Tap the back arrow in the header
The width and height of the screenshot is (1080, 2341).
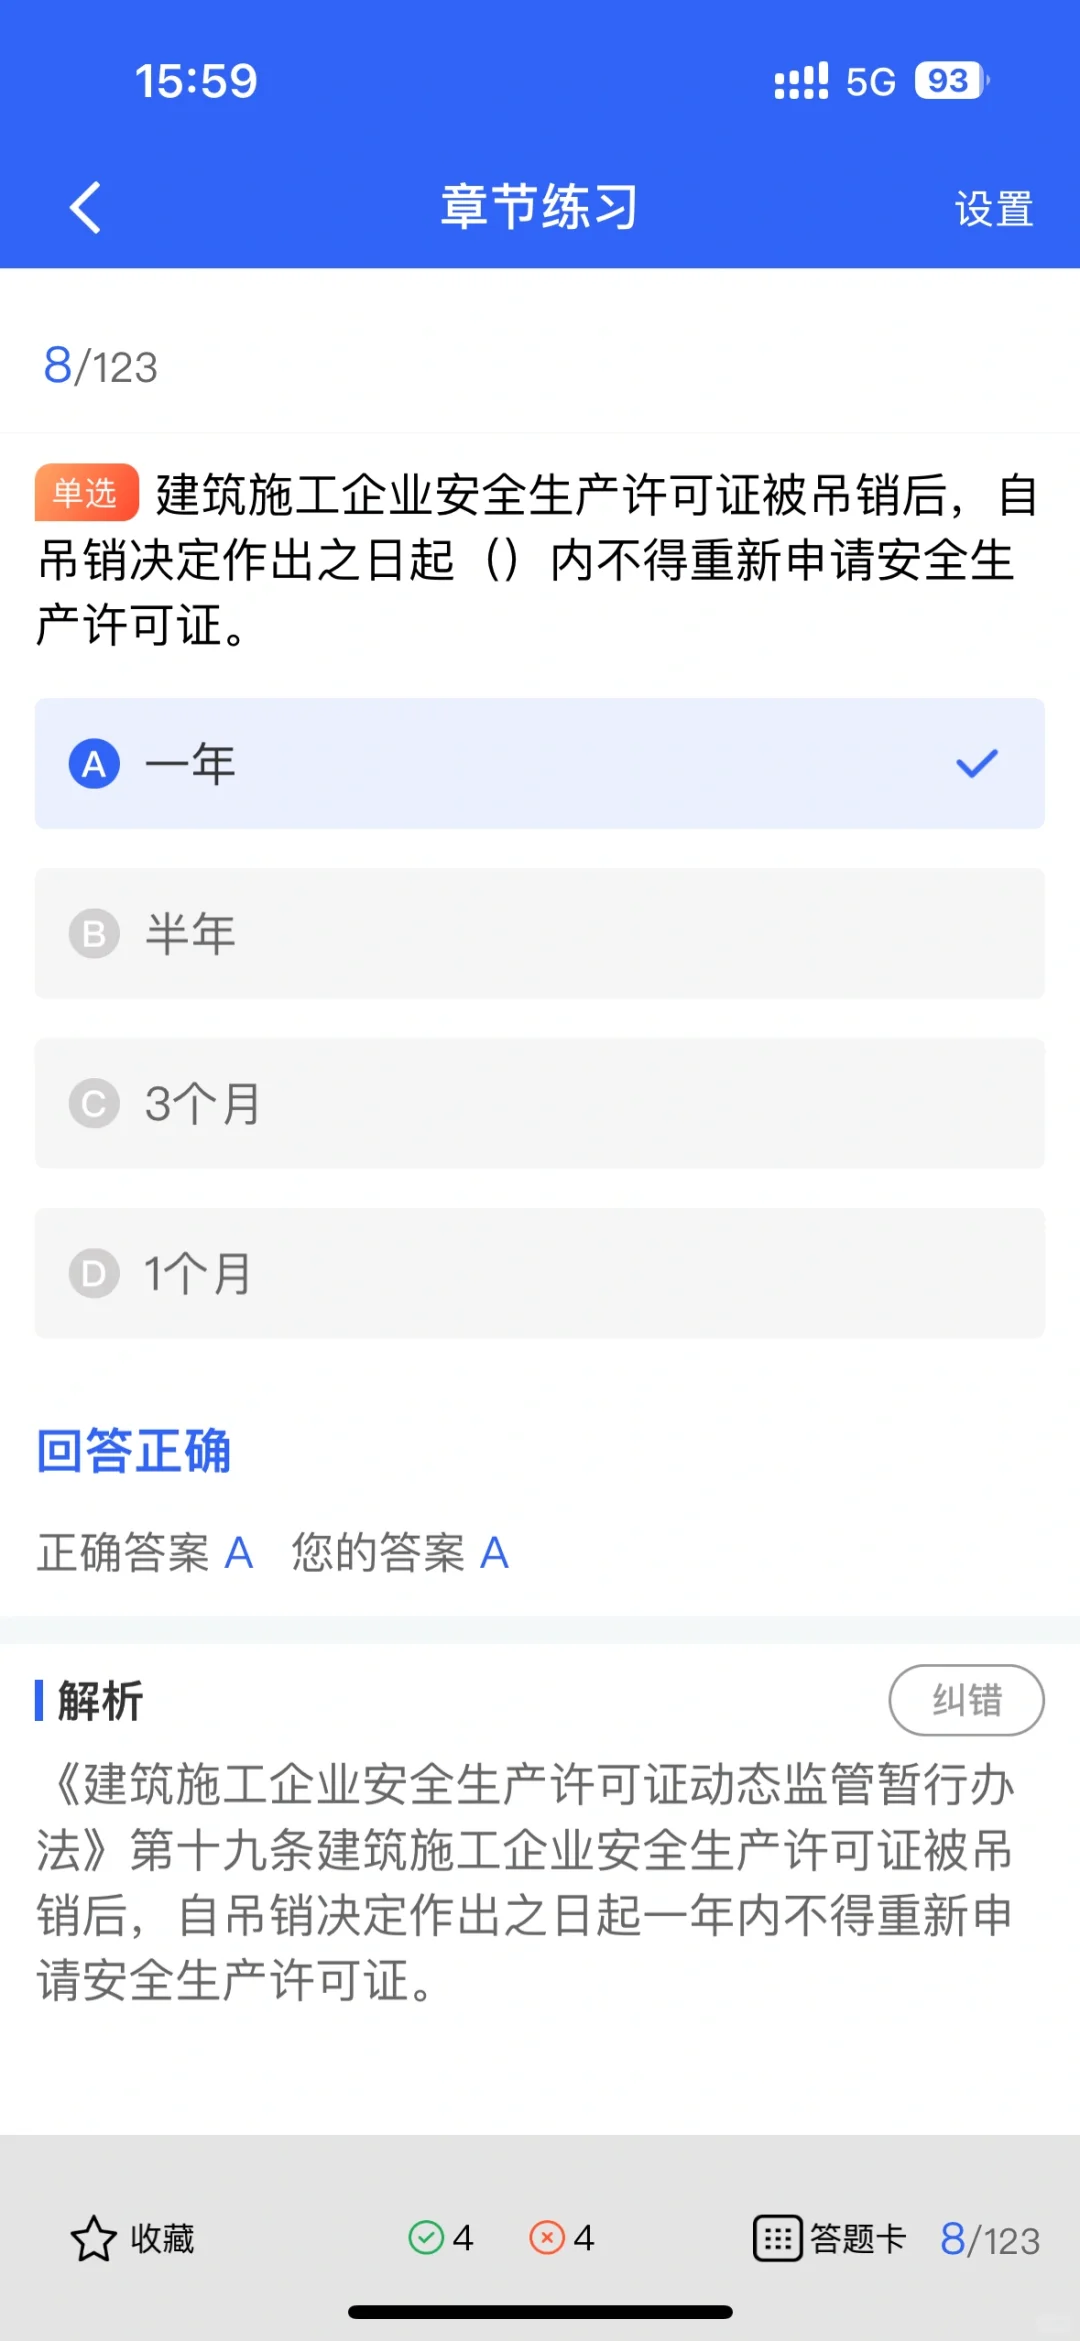click(x=86, y=207)
